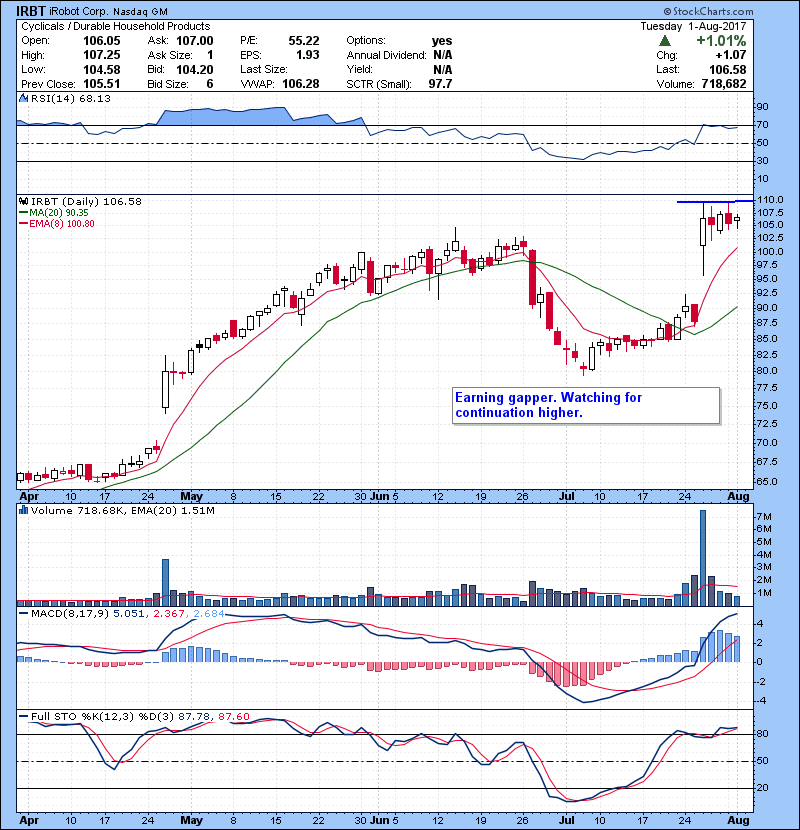The width and height of the screenshot is (800, 830).
Task: Click the Low value 104.58
Action: pyautogui.click(x=102, y=69)
